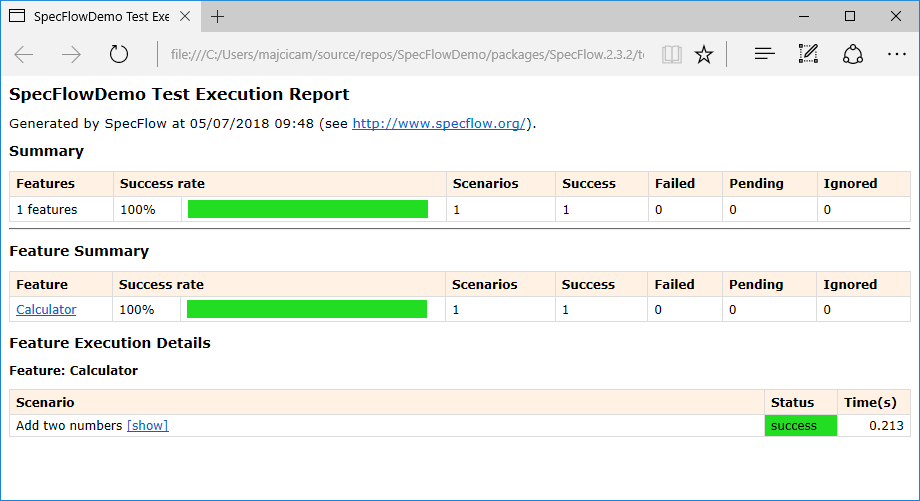The image size is (920, 501).
Task: Click the 'Feature Summary' heading
Action: coord(79,251)
